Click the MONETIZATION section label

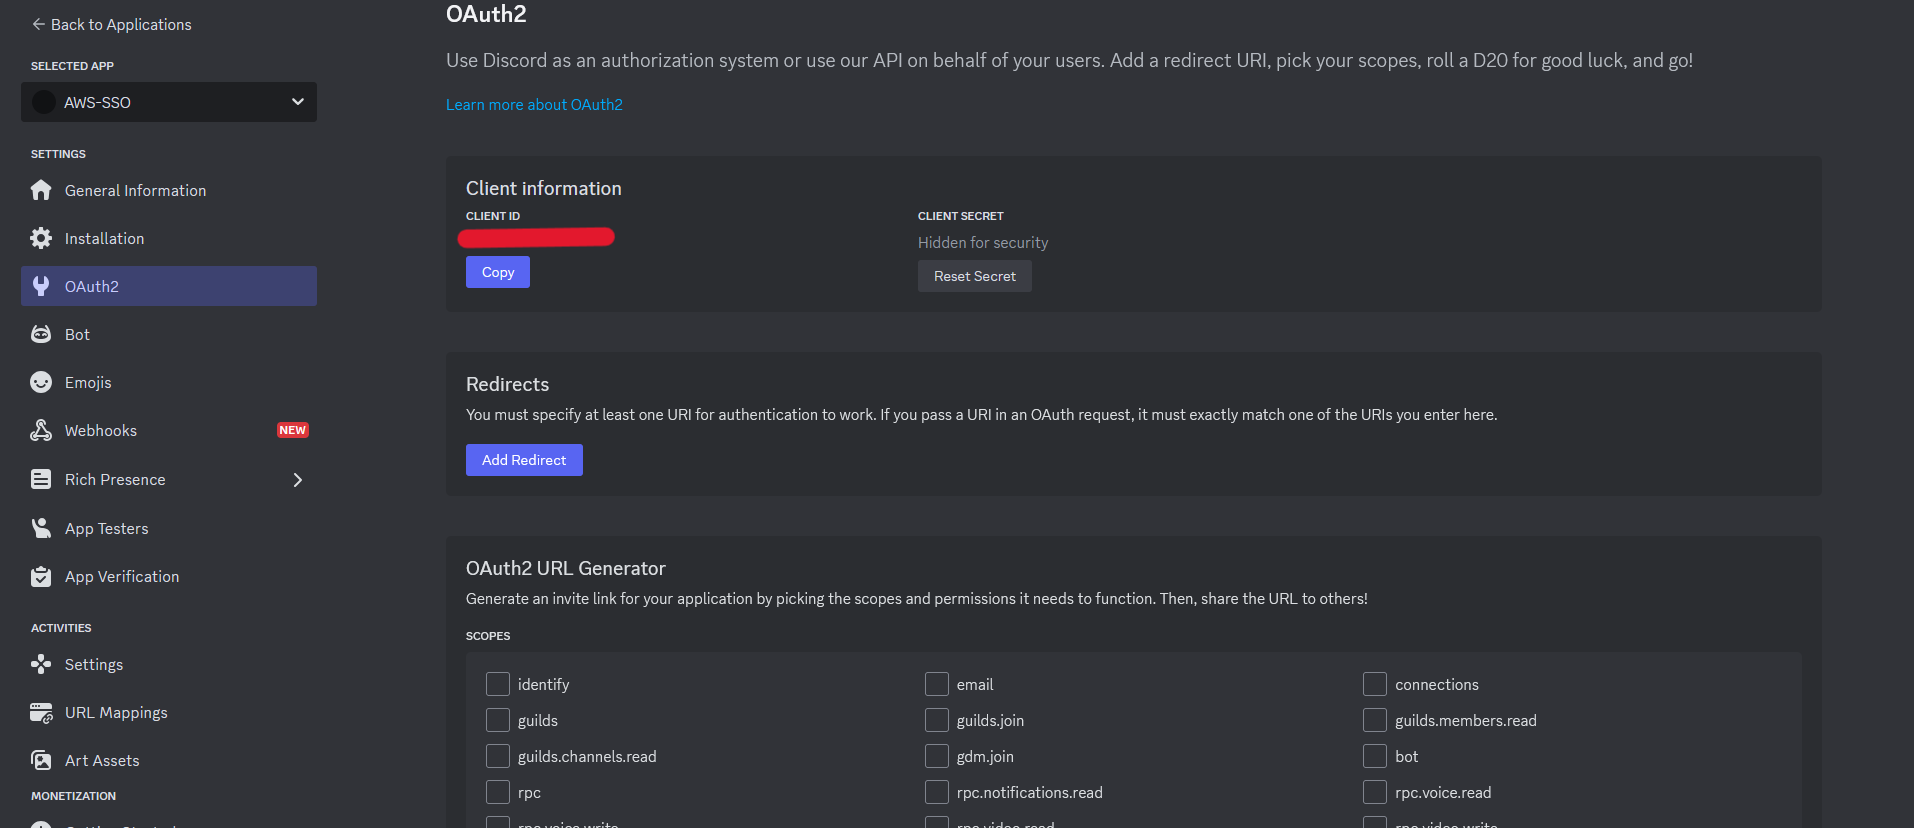point(73,796)
